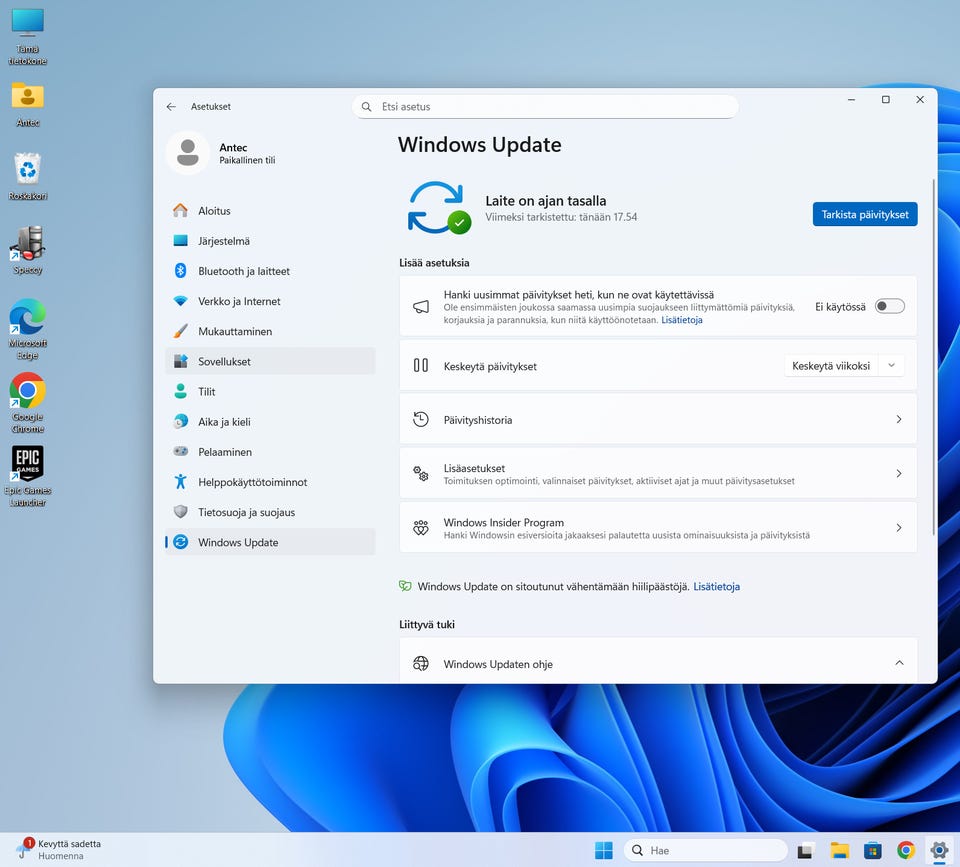Click the Antec user profile avatar
This screenshot has width=960, height=867.
(187, 153)
